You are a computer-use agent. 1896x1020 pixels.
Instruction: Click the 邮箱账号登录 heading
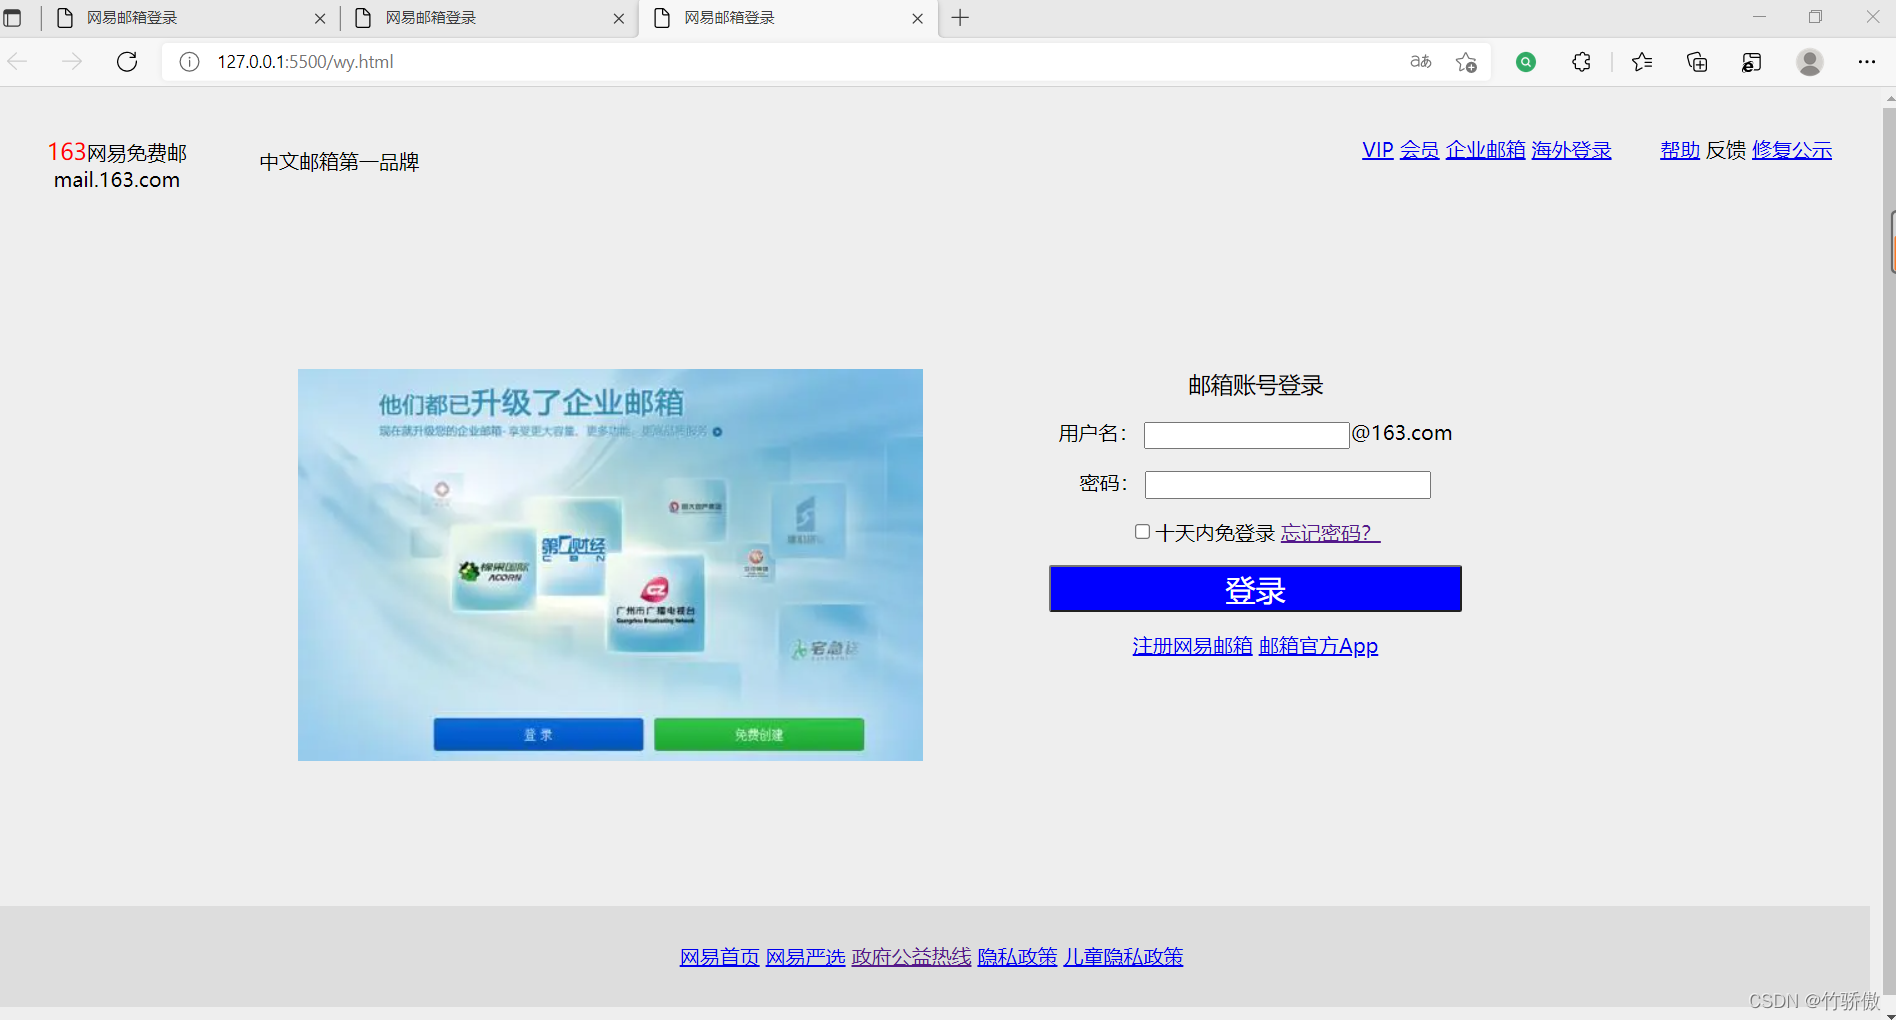click(x=1255, y=385)
